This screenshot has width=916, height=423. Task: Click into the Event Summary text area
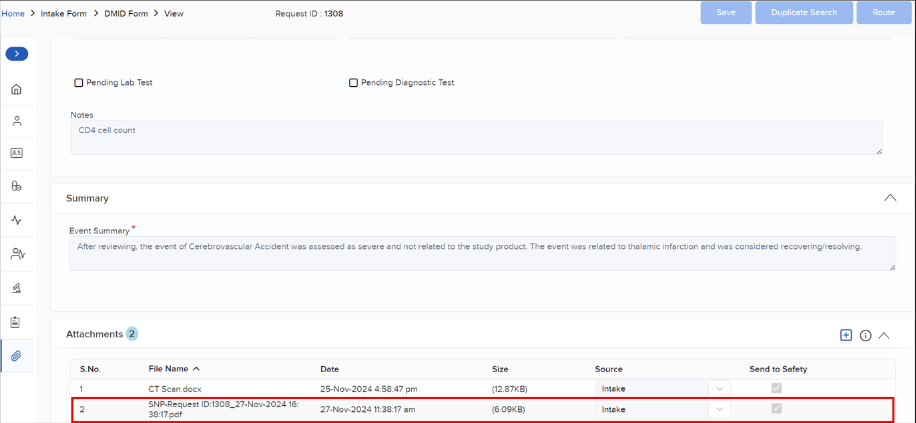tap(482, 253)
